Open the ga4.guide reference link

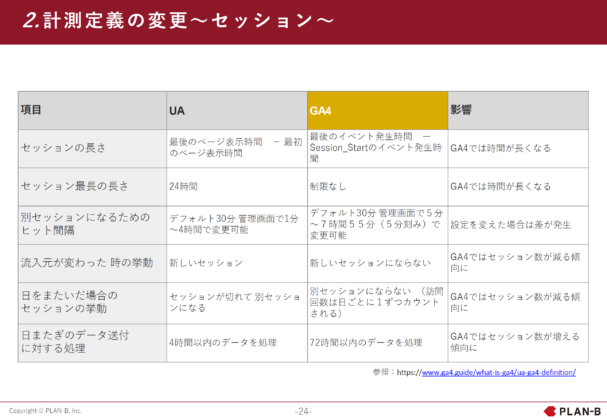click(498, 372)
